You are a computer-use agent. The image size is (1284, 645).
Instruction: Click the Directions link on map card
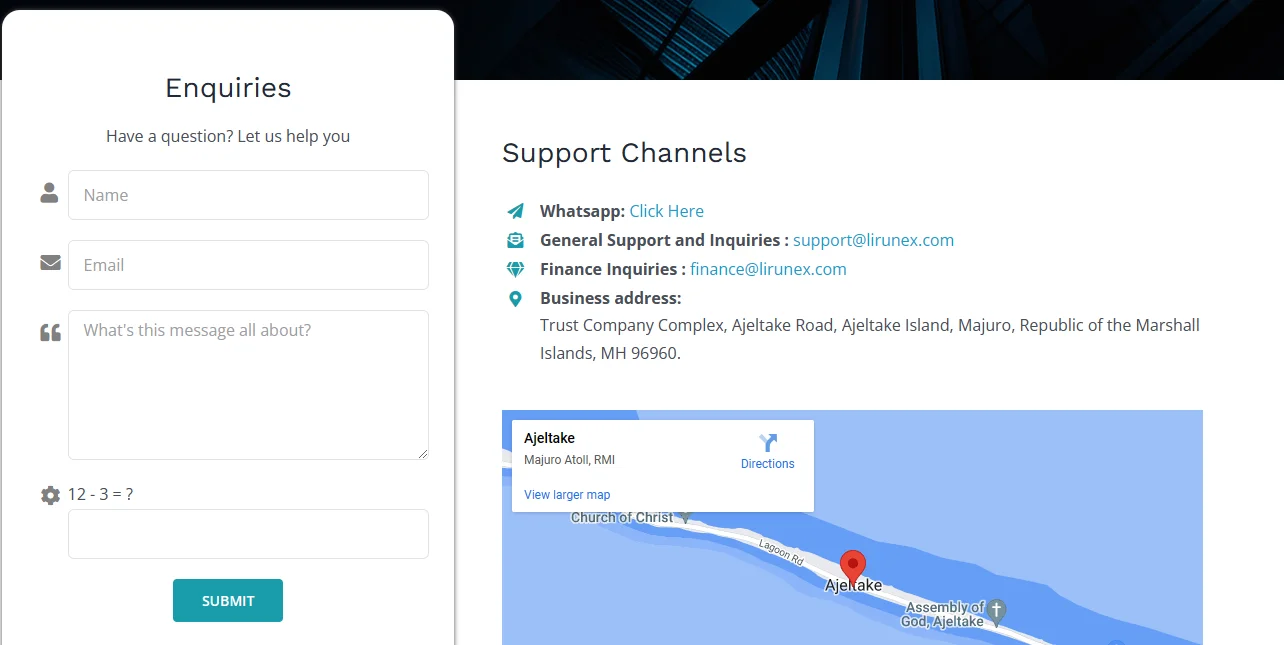(x=768, y=464)
